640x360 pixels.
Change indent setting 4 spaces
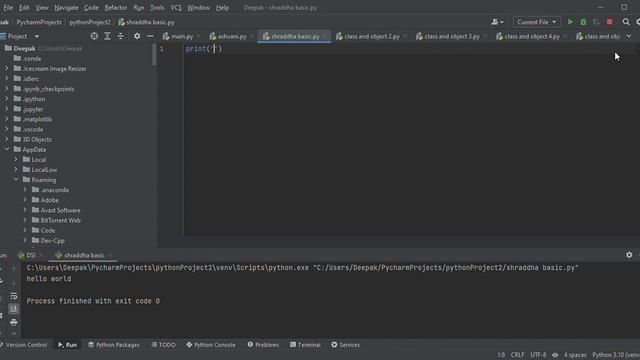575,355
